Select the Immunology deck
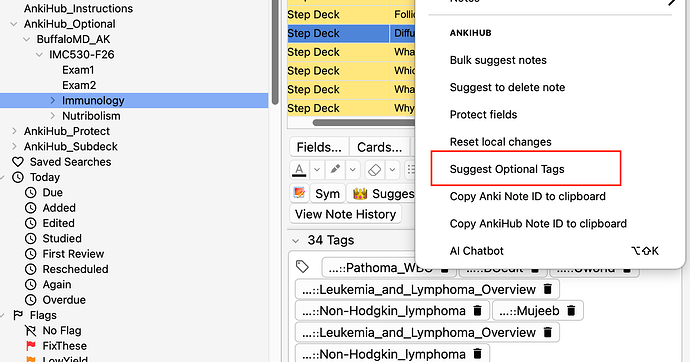Viewport: 690px width, 362px height. click(93, 101)
